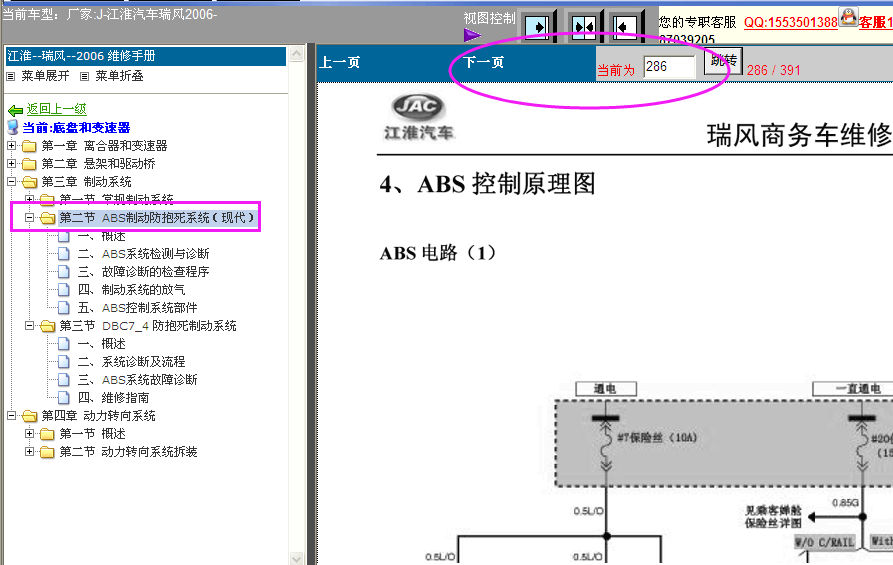Click page icon beside 五、ABS控制系统部件

(x=64, y=308)
